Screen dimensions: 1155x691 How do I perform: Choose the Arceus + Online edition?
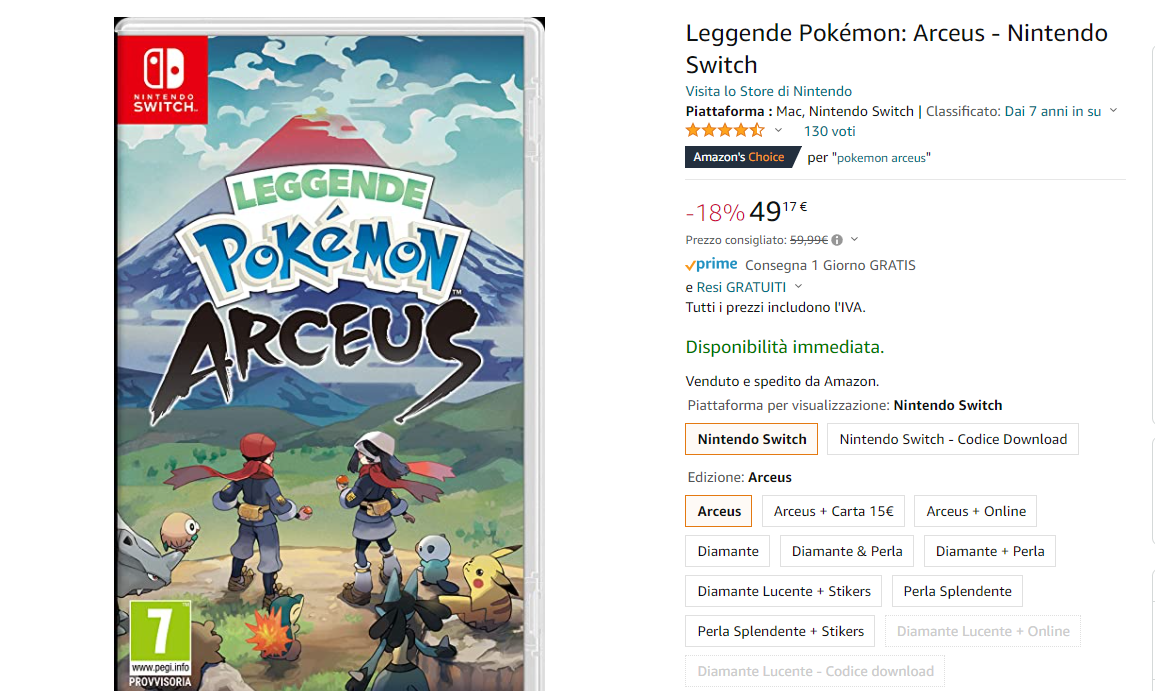pos(975,511)
